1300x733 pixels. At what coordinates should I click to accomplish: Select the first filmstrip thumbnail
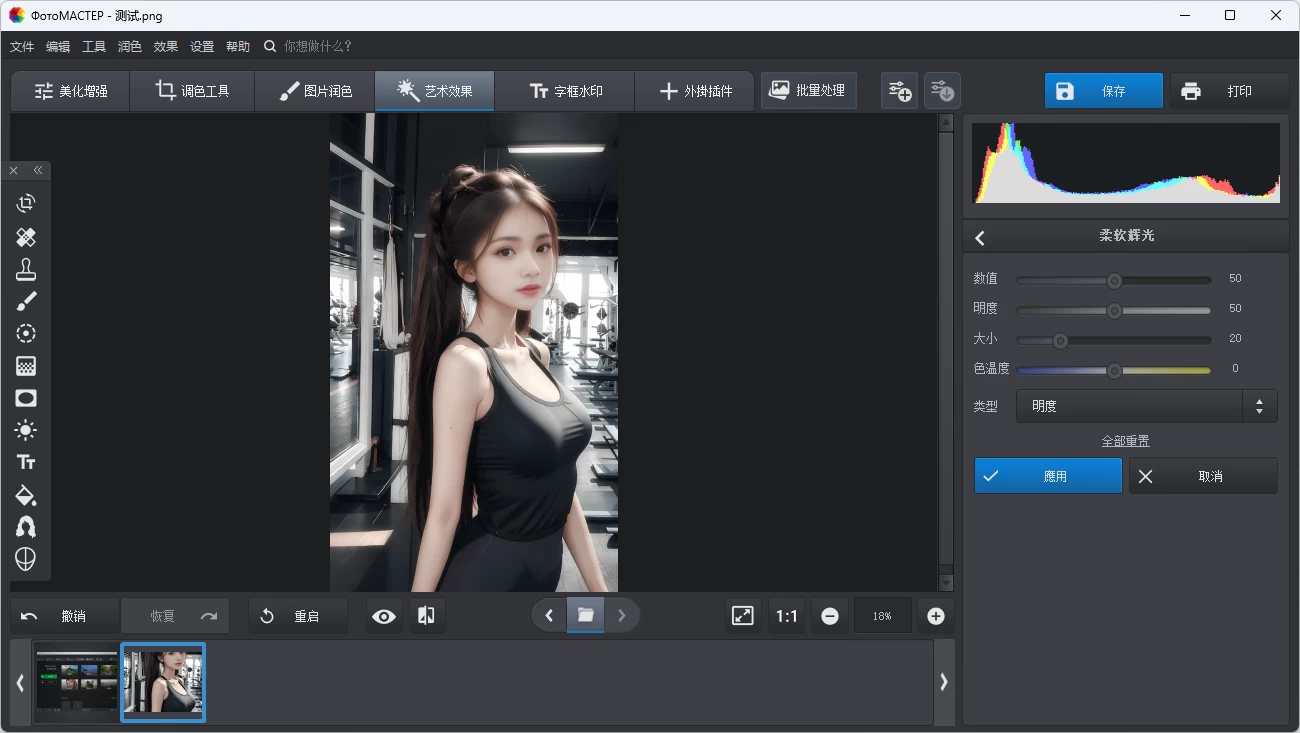76,682
